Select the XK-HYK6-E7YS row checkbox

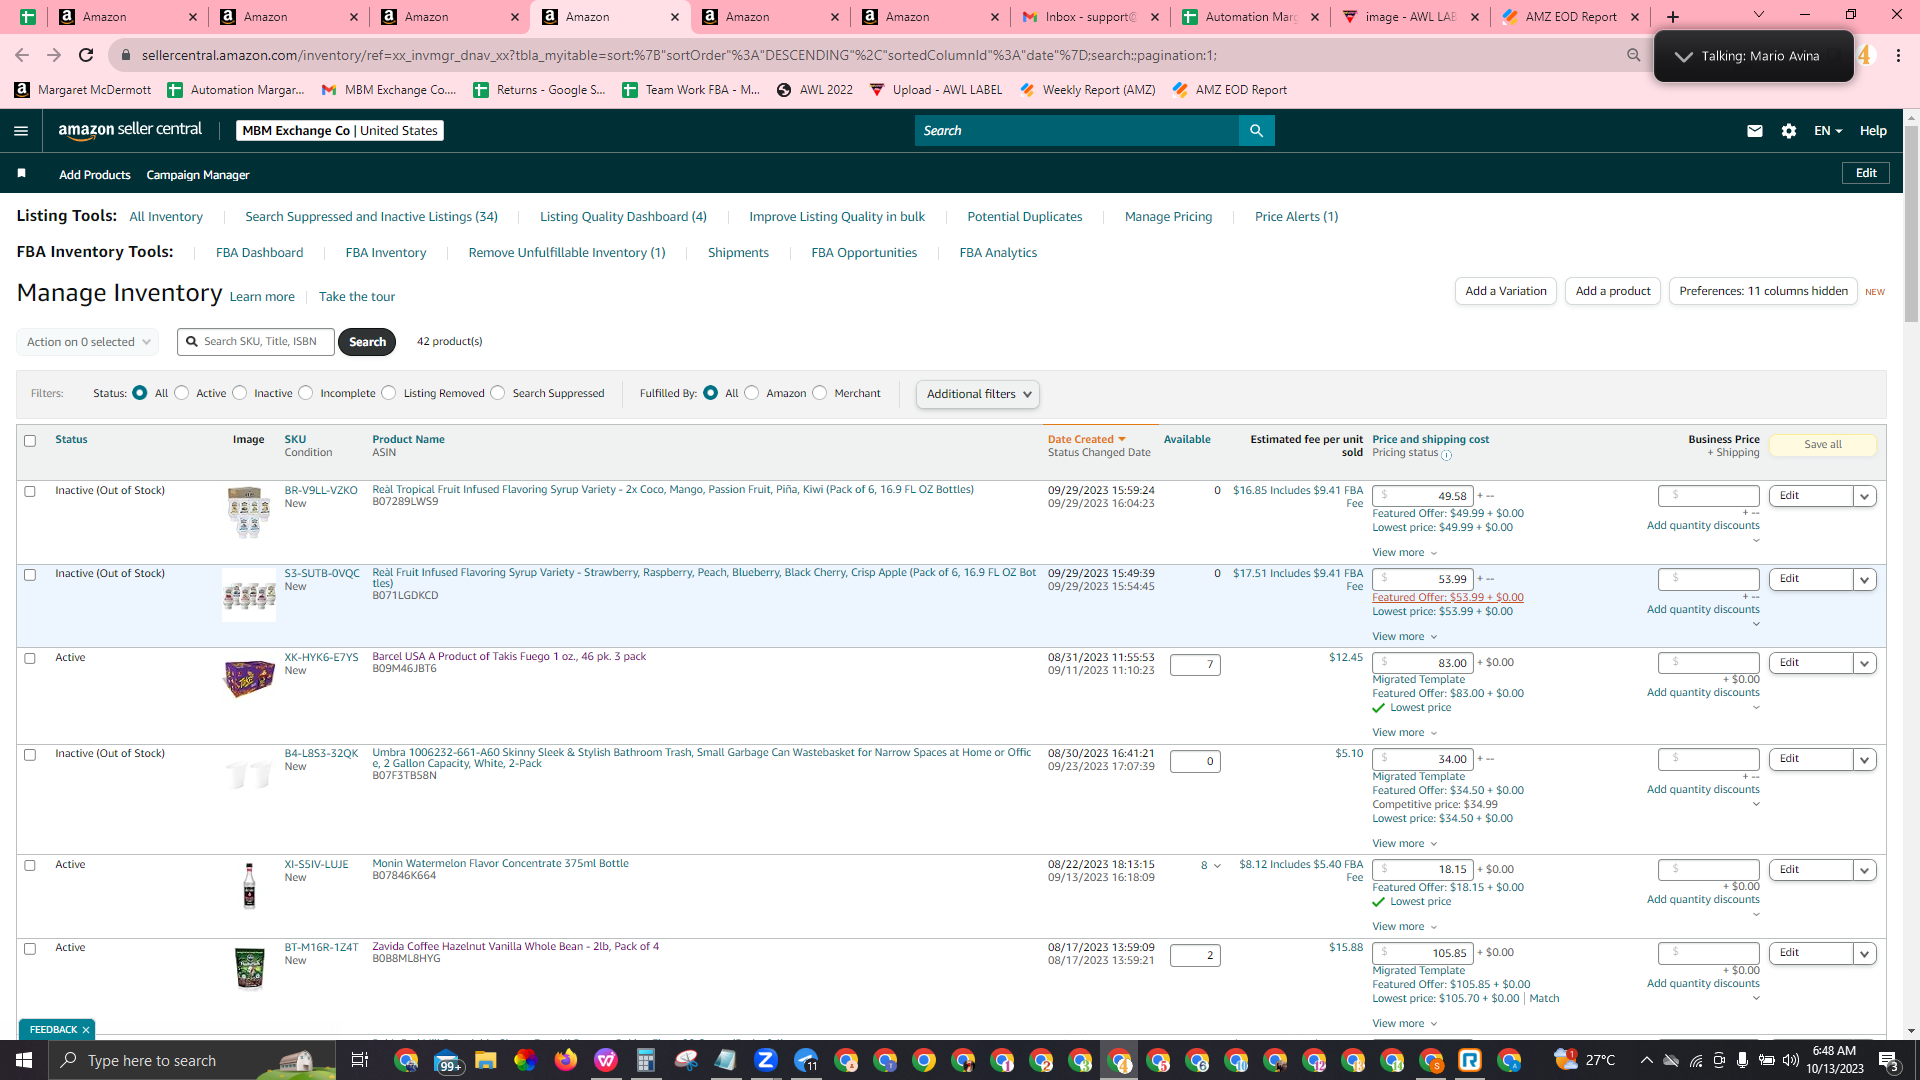[x=30, y=659]
